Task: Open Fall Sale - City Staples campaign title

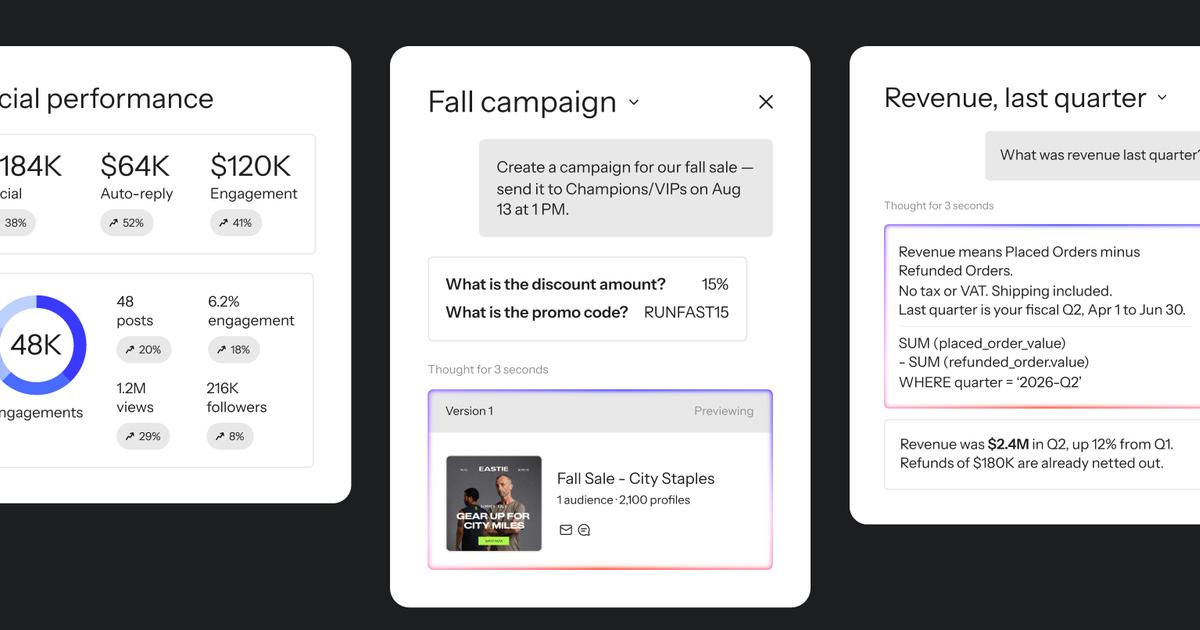Action: coord(636,478)
